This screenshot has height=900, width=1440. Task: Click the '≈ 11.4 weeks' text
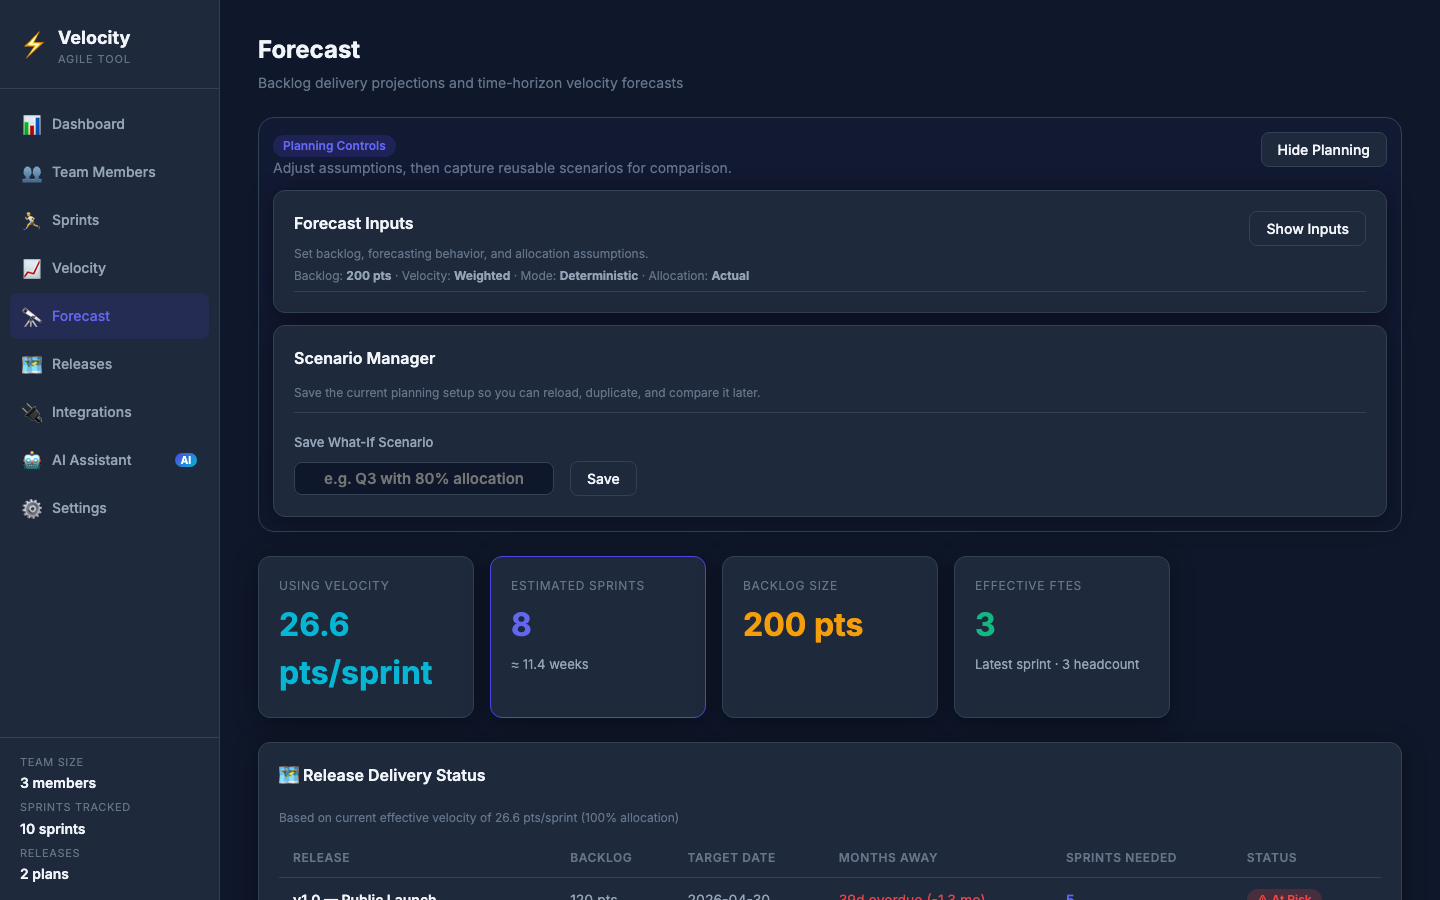pyautogui.click(x=550, y=664)
